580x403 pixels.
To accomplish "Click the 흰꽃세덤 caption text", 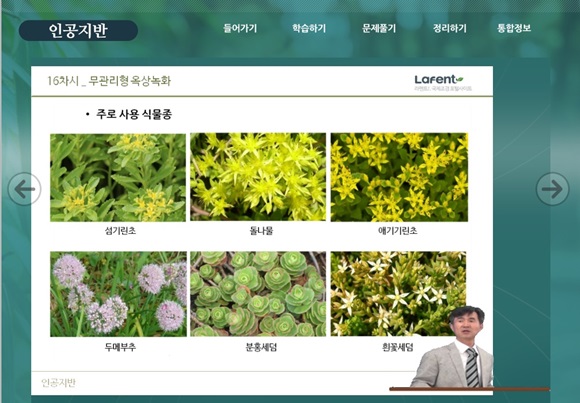I will [398, 347].
